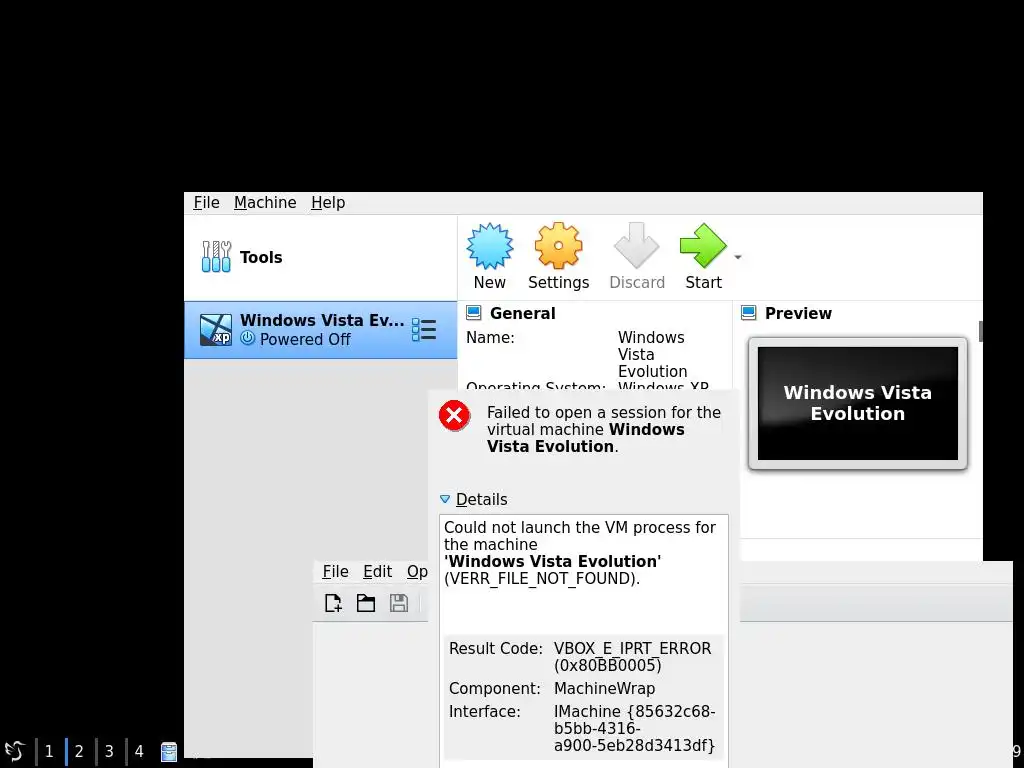
Task: Start the virtual machine
Action: point(703,256)
